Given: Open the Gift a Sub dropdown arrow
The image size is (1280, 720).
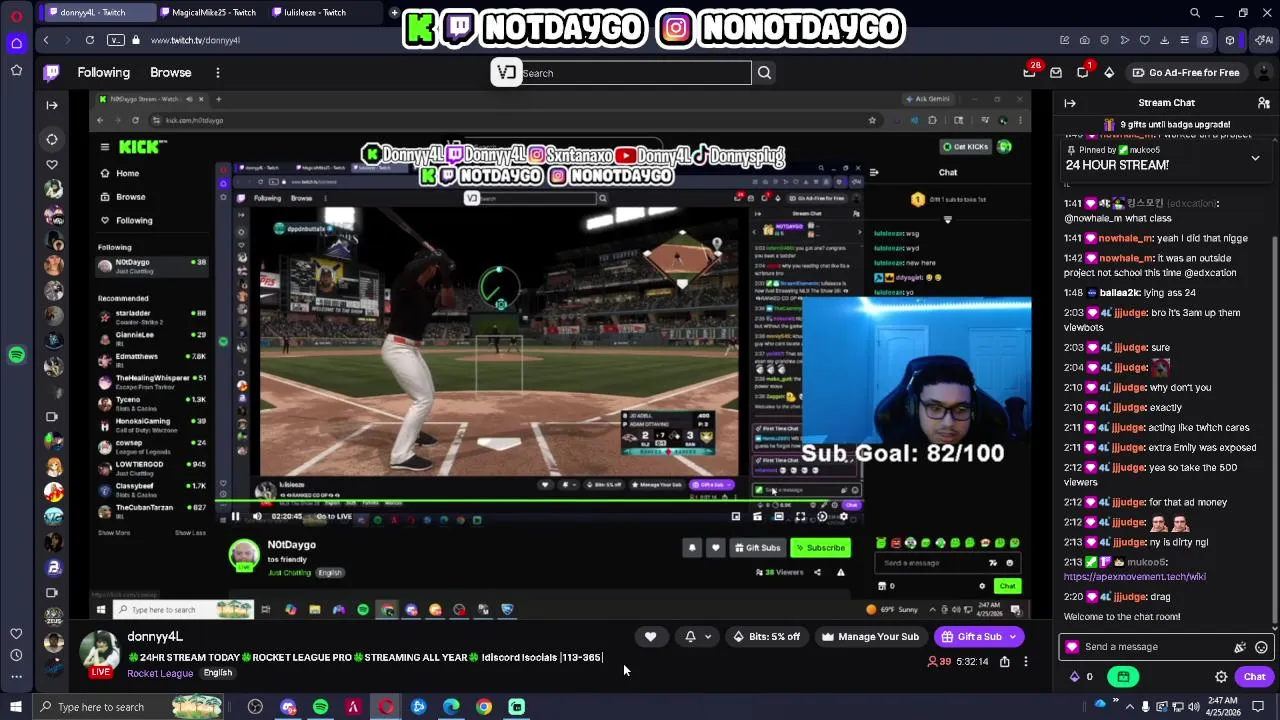Looking at the screenshot, I should pos(1013,637).
